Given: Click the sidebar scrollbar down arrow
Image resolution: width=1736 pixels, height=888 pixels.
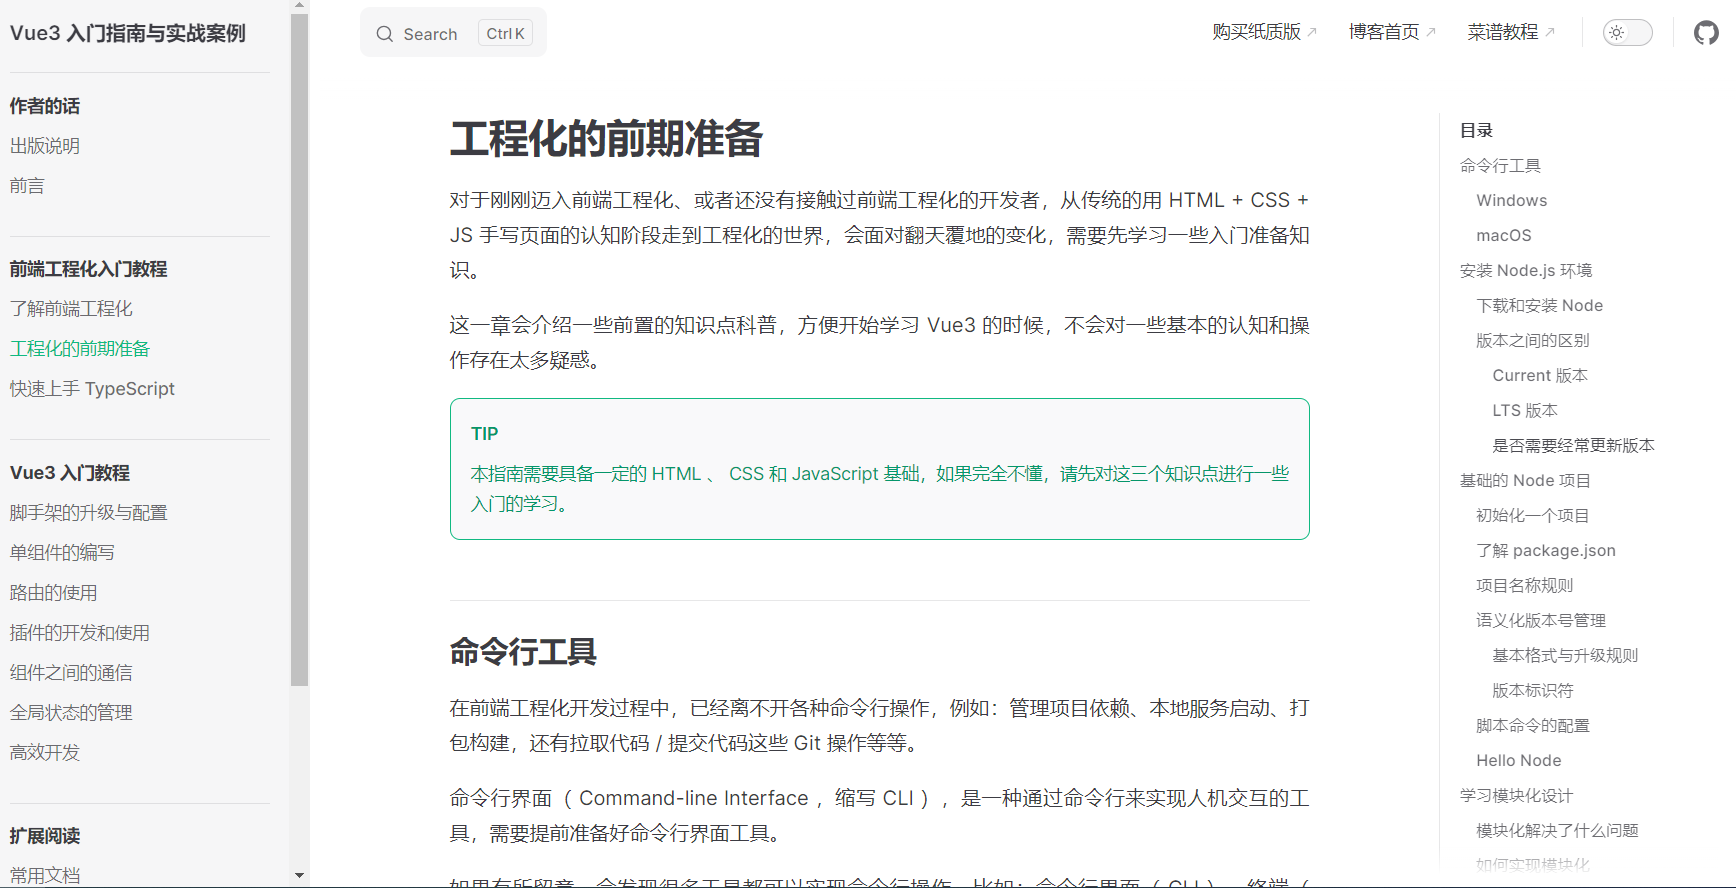Looking at the screenshot, I should pyautogui.click(x=299, y=876).
